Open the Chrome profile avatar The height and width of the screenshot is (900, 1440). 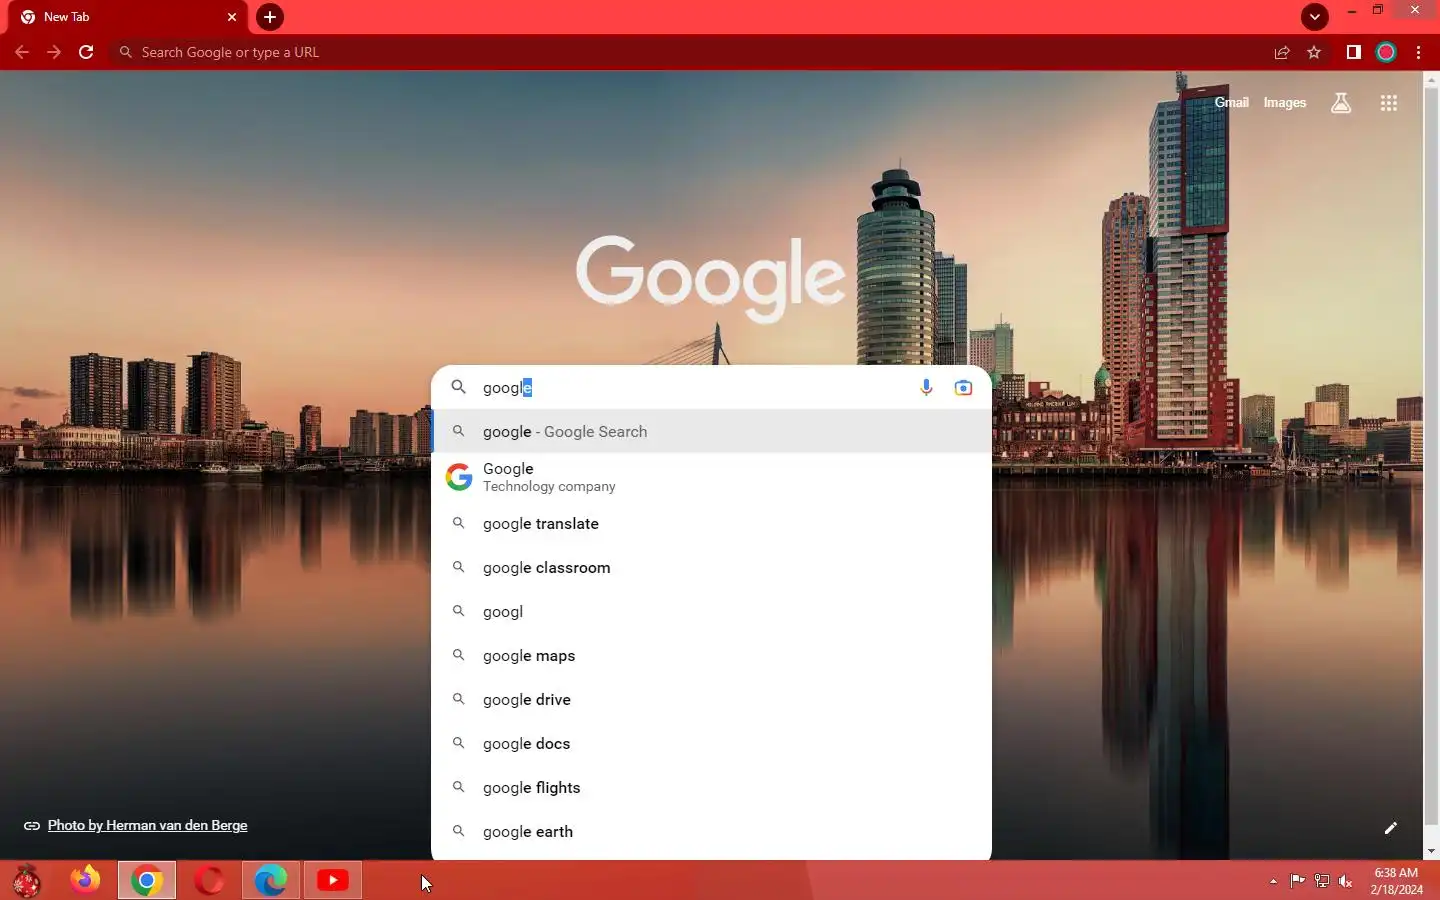1386,52
